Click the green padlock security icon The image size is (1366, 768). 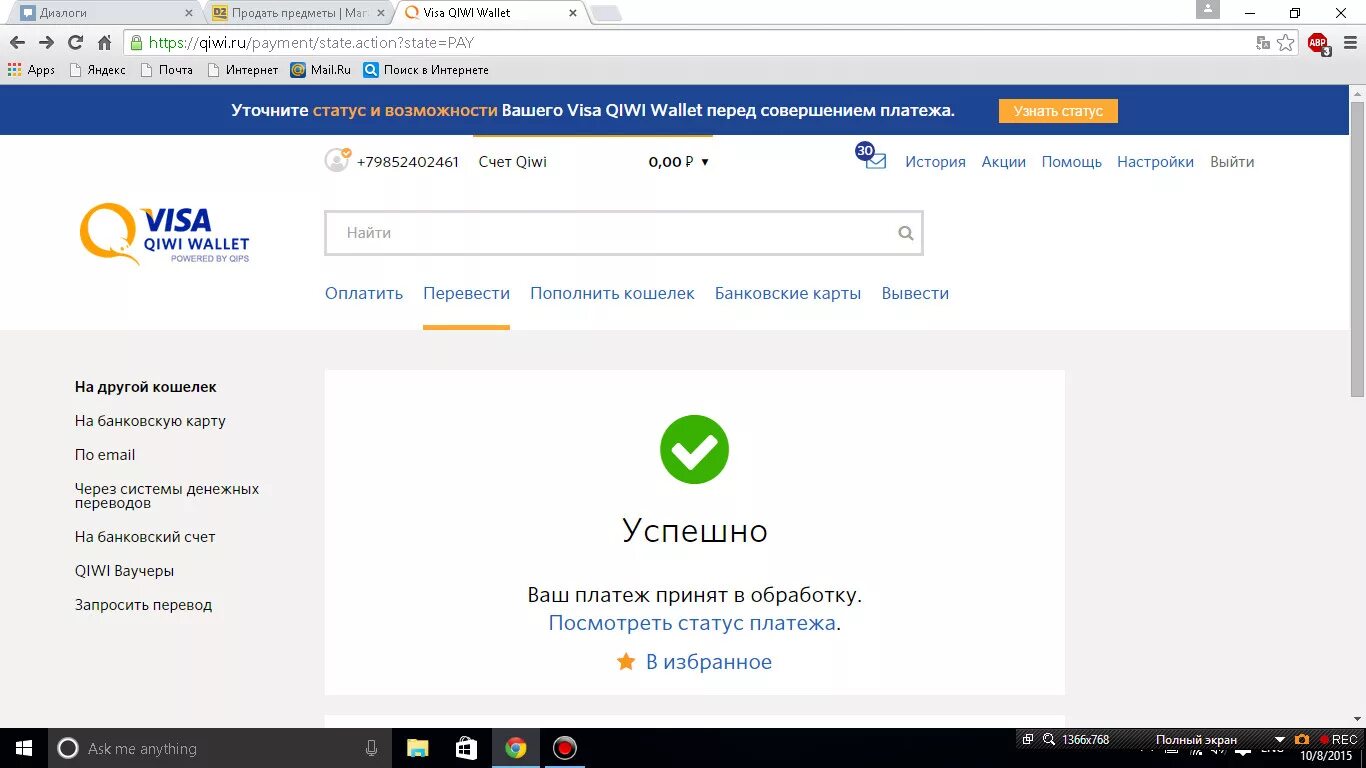137,43
